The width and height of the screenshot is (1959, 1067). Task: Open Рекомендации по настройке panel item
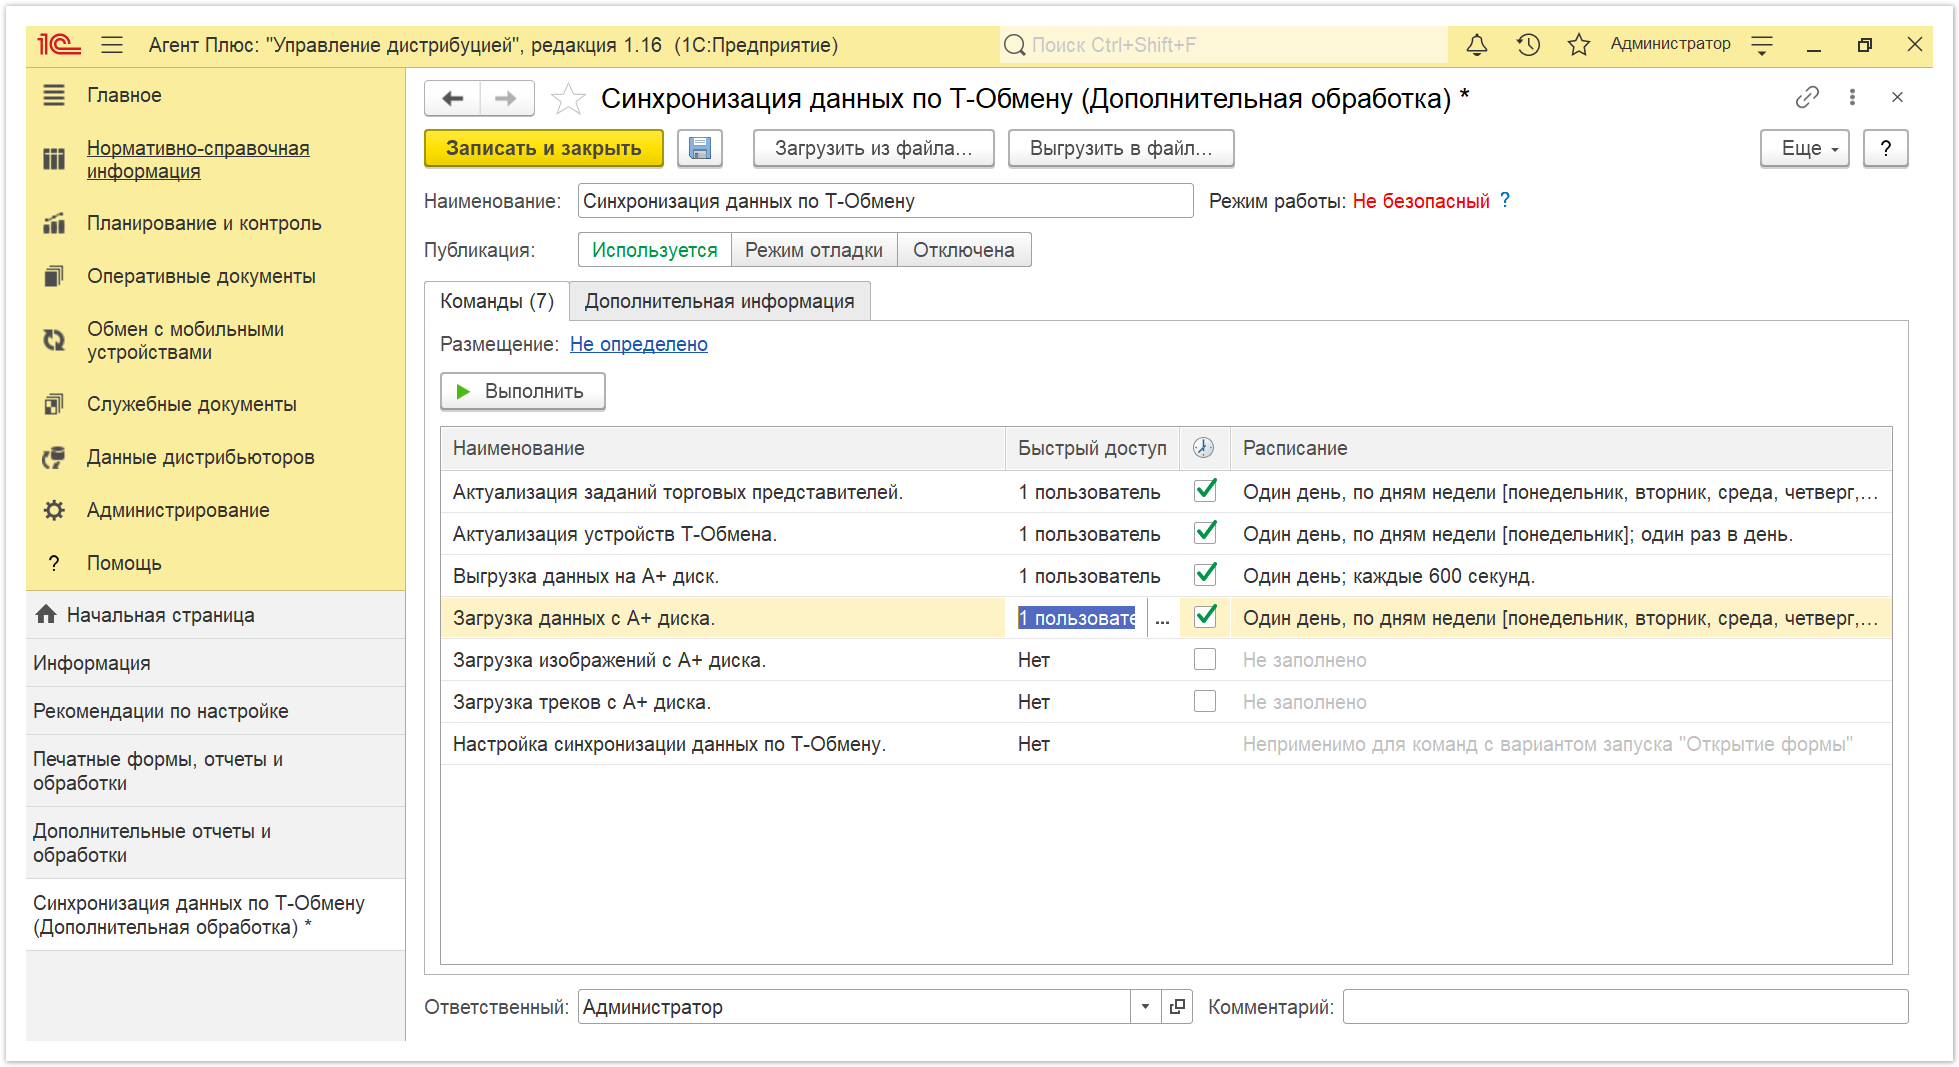pos(215,711)
